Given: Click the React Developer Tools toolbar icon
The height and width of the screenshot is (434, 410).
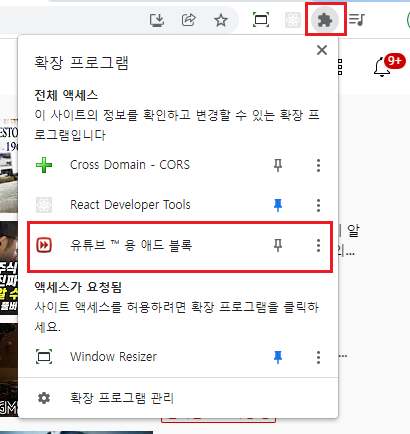Looking at the screenshot, I should coord(293,20).
